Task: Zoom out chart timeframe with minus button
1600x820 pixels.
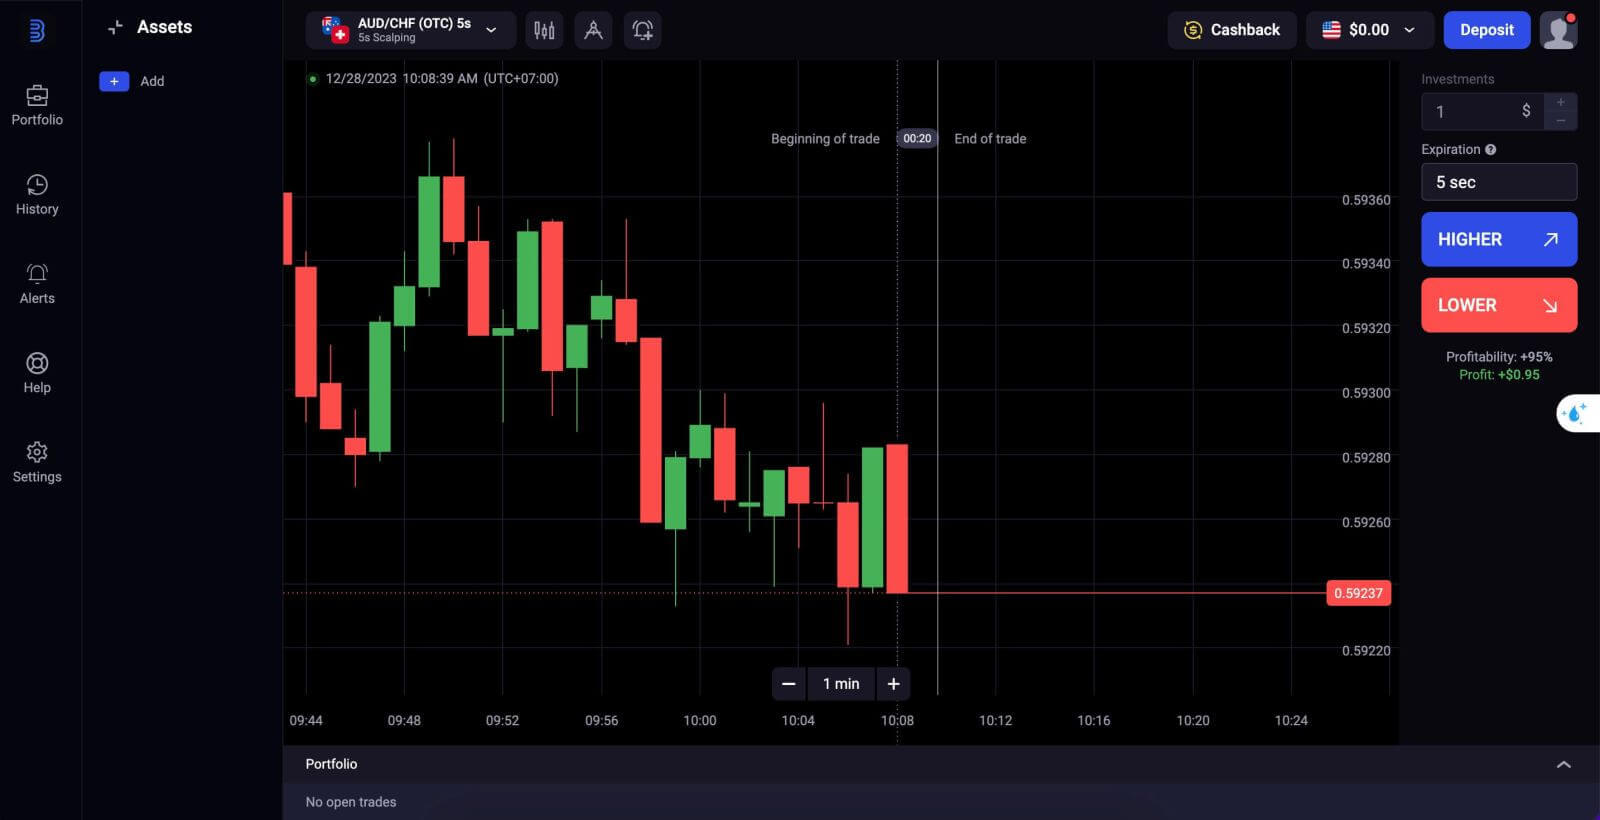Action: [789, 684]
